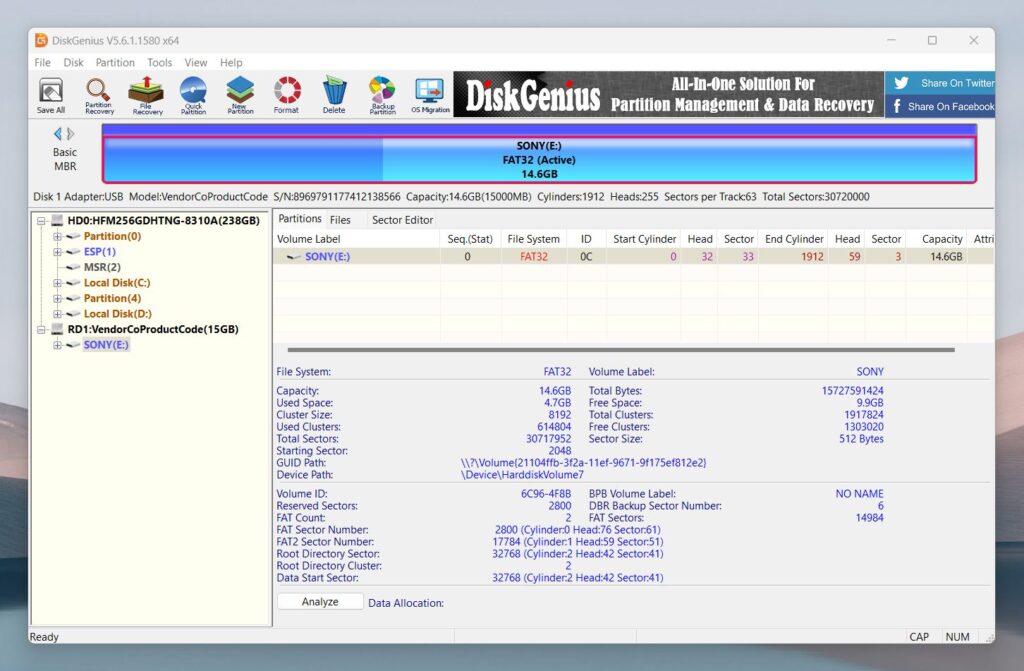1024x671 pixels.
Task: Open the Format tool
Action: [x=287, y=94]
